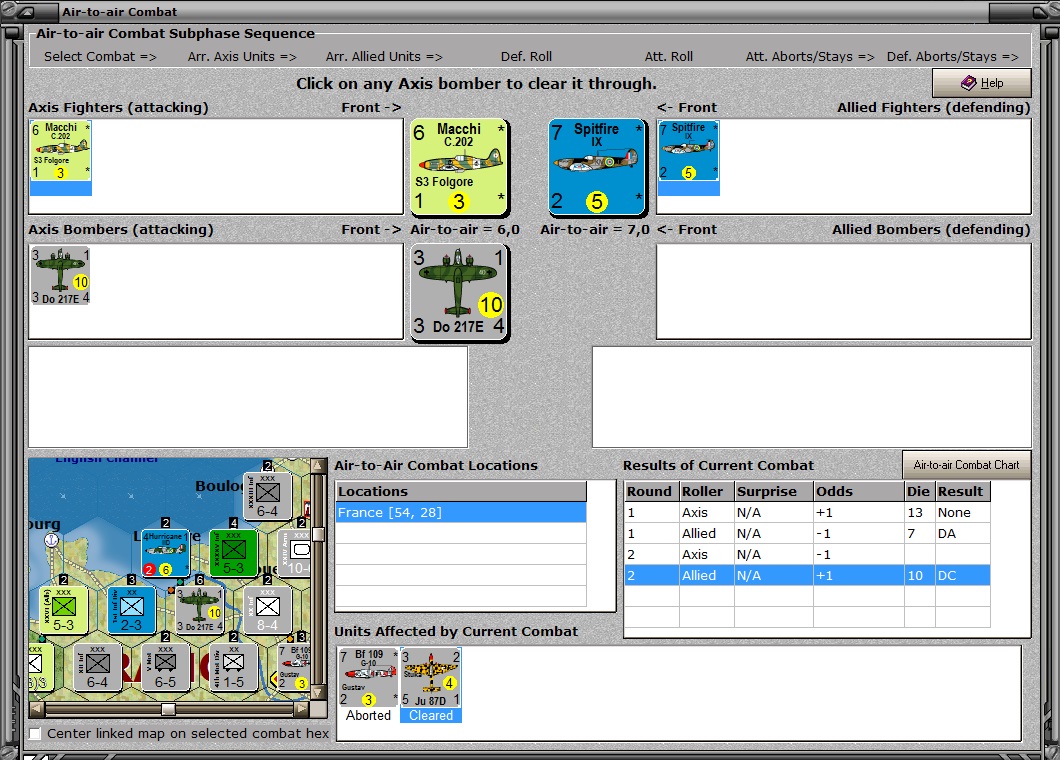Select the aborted Bf 109 G-10 unit
1060x760 pixels.
(x=368, y=678)
